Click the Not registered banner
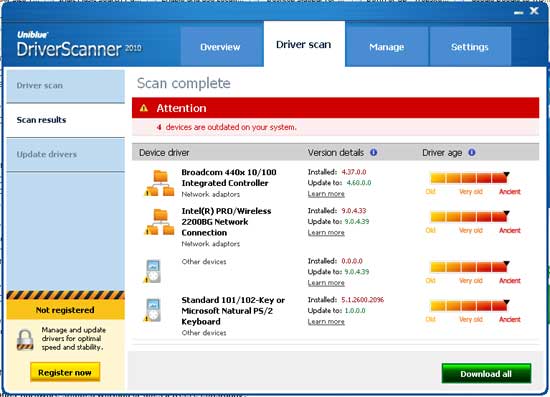This screenshot has height=397, width=550. point(65,310)
